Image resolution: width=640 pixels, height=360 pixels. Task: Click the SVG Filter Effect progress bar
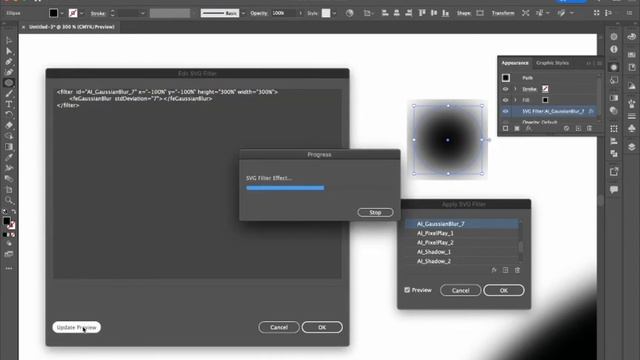tap(285, 188)
